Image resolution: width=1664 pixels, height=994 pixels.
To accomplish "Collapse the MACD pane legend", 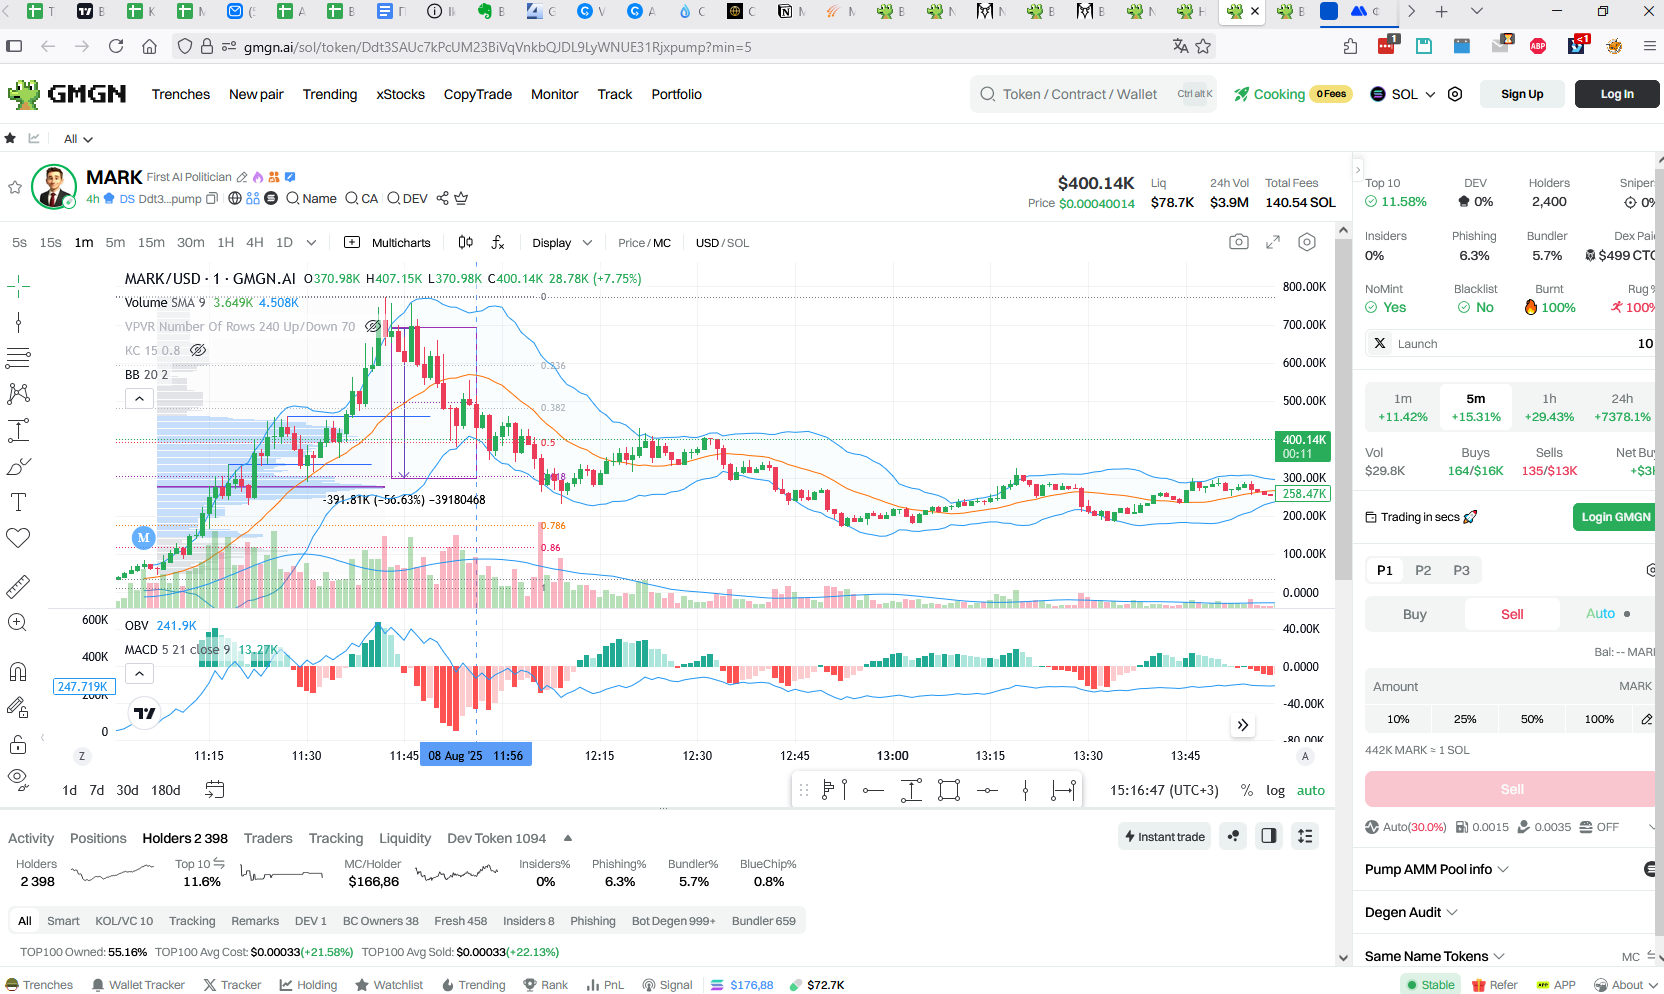I will (x=139, y=673).
